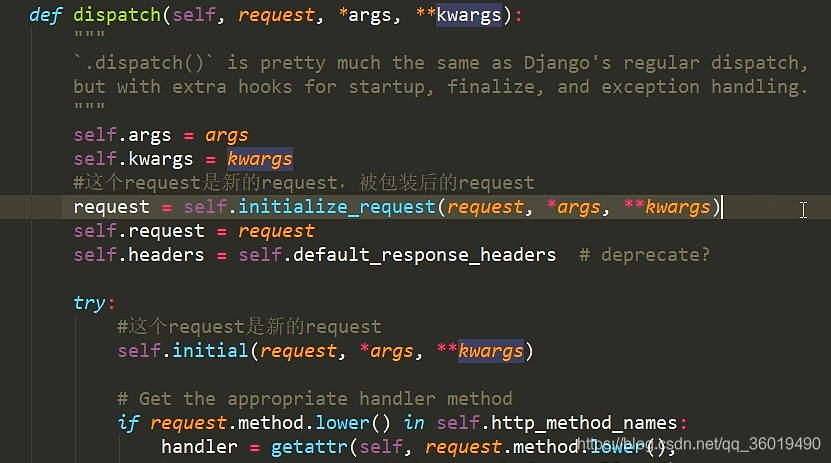Click '# Get the appropriate handler method' comment
The height and width of the screenshot is (463, 831).
[x=315, y=398]
